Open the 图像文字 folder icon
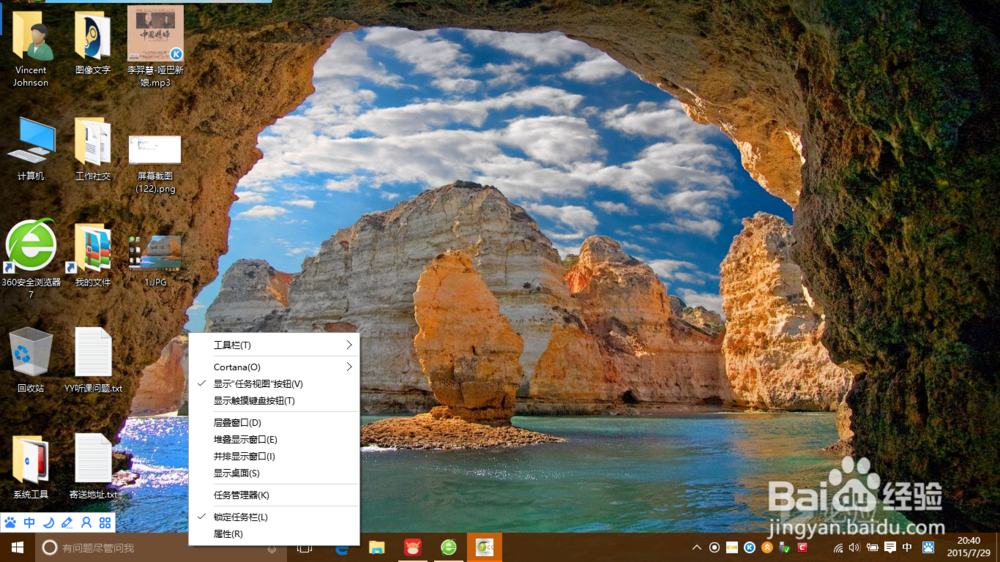The width and height of the screenshot is (1000, 562). click(x=93, y=42)
